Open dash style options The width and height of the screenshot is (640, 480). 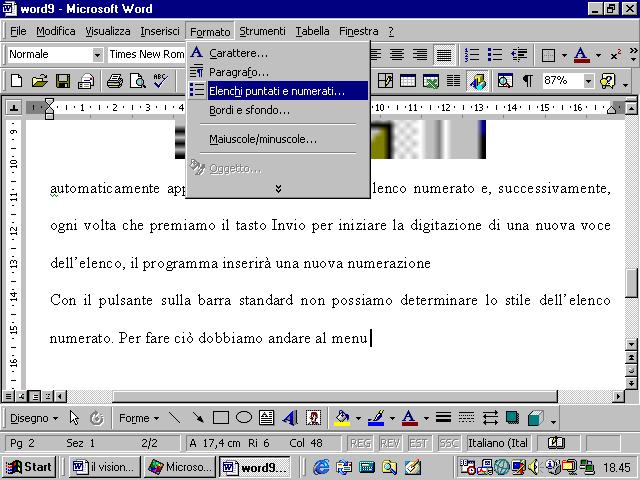click(x=466, y=418)
